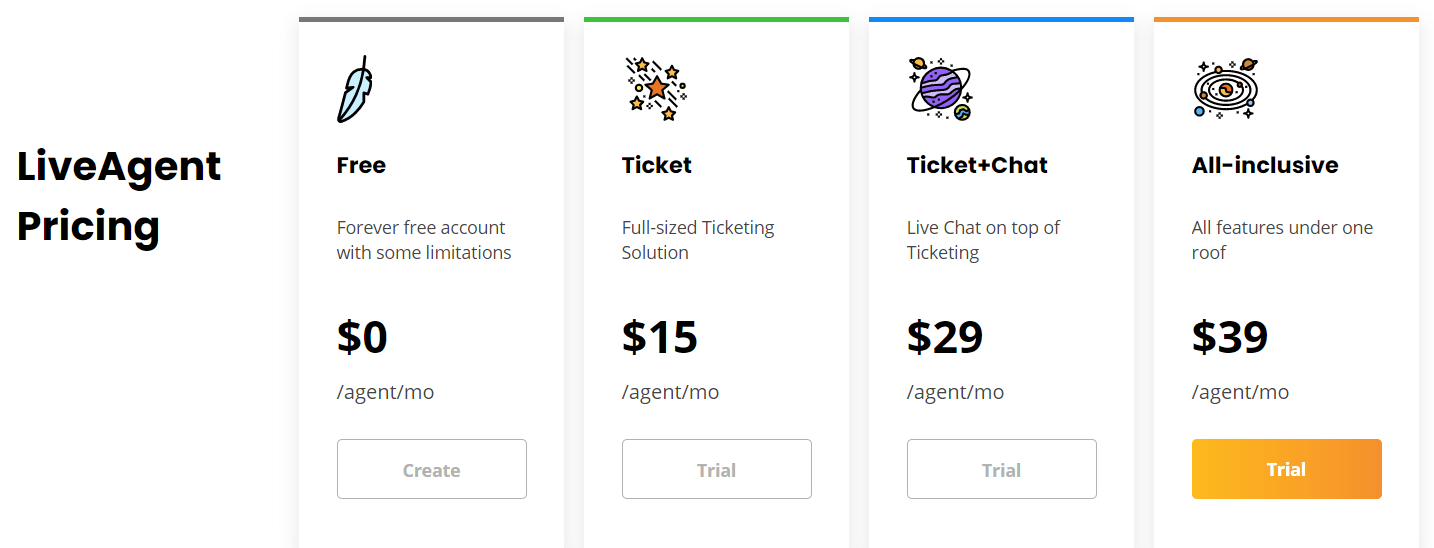Click the galaxy icon on All-inclusive plan
Image resolution: width=1434 pixels, height=548 pixels.
coord(1226,89)
